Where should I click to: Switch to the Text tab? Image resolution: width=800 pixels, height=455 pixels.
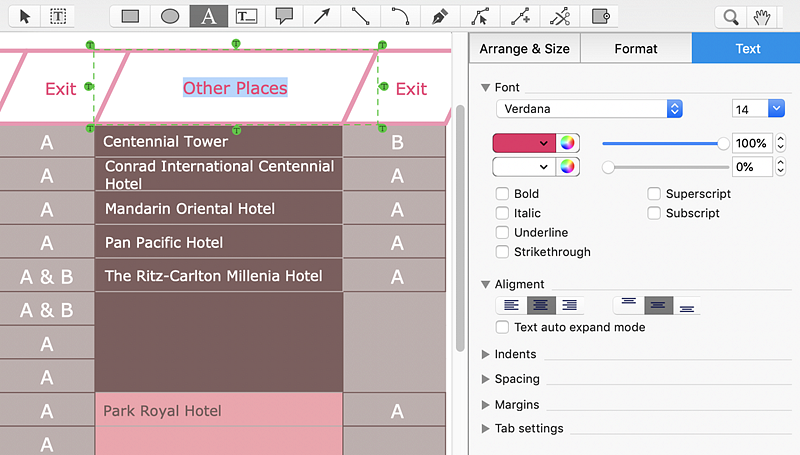747,48
